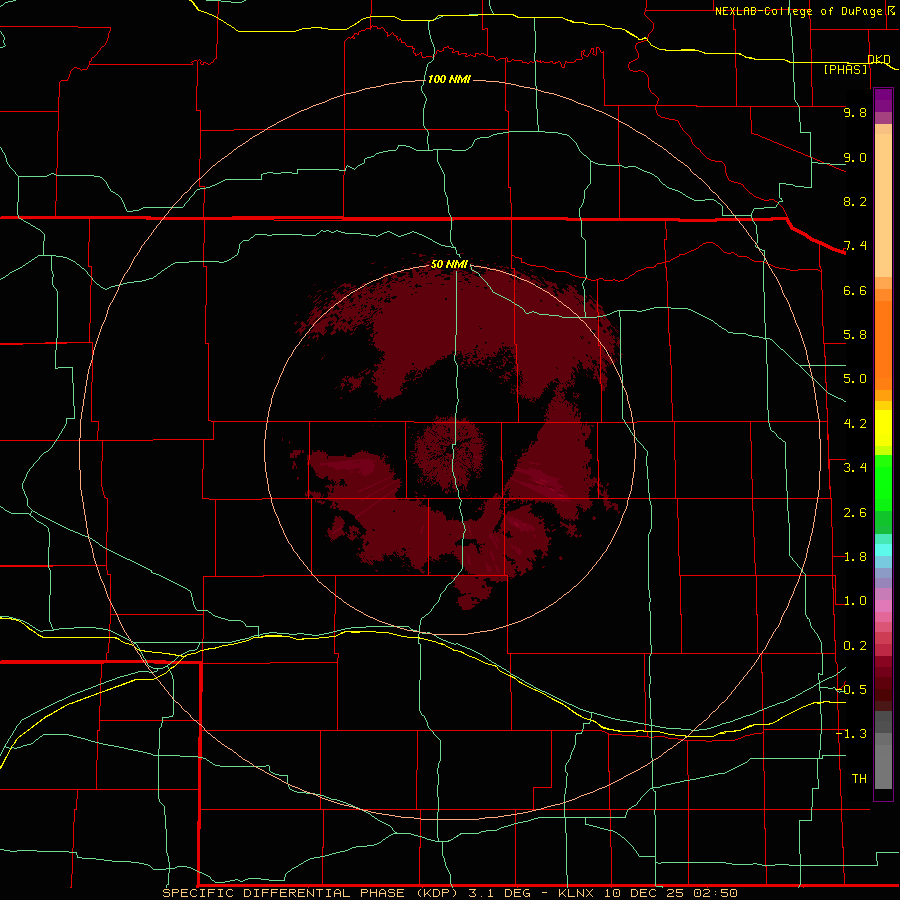
Task: Click the 4.2 scale value
Action: point(855,424)
